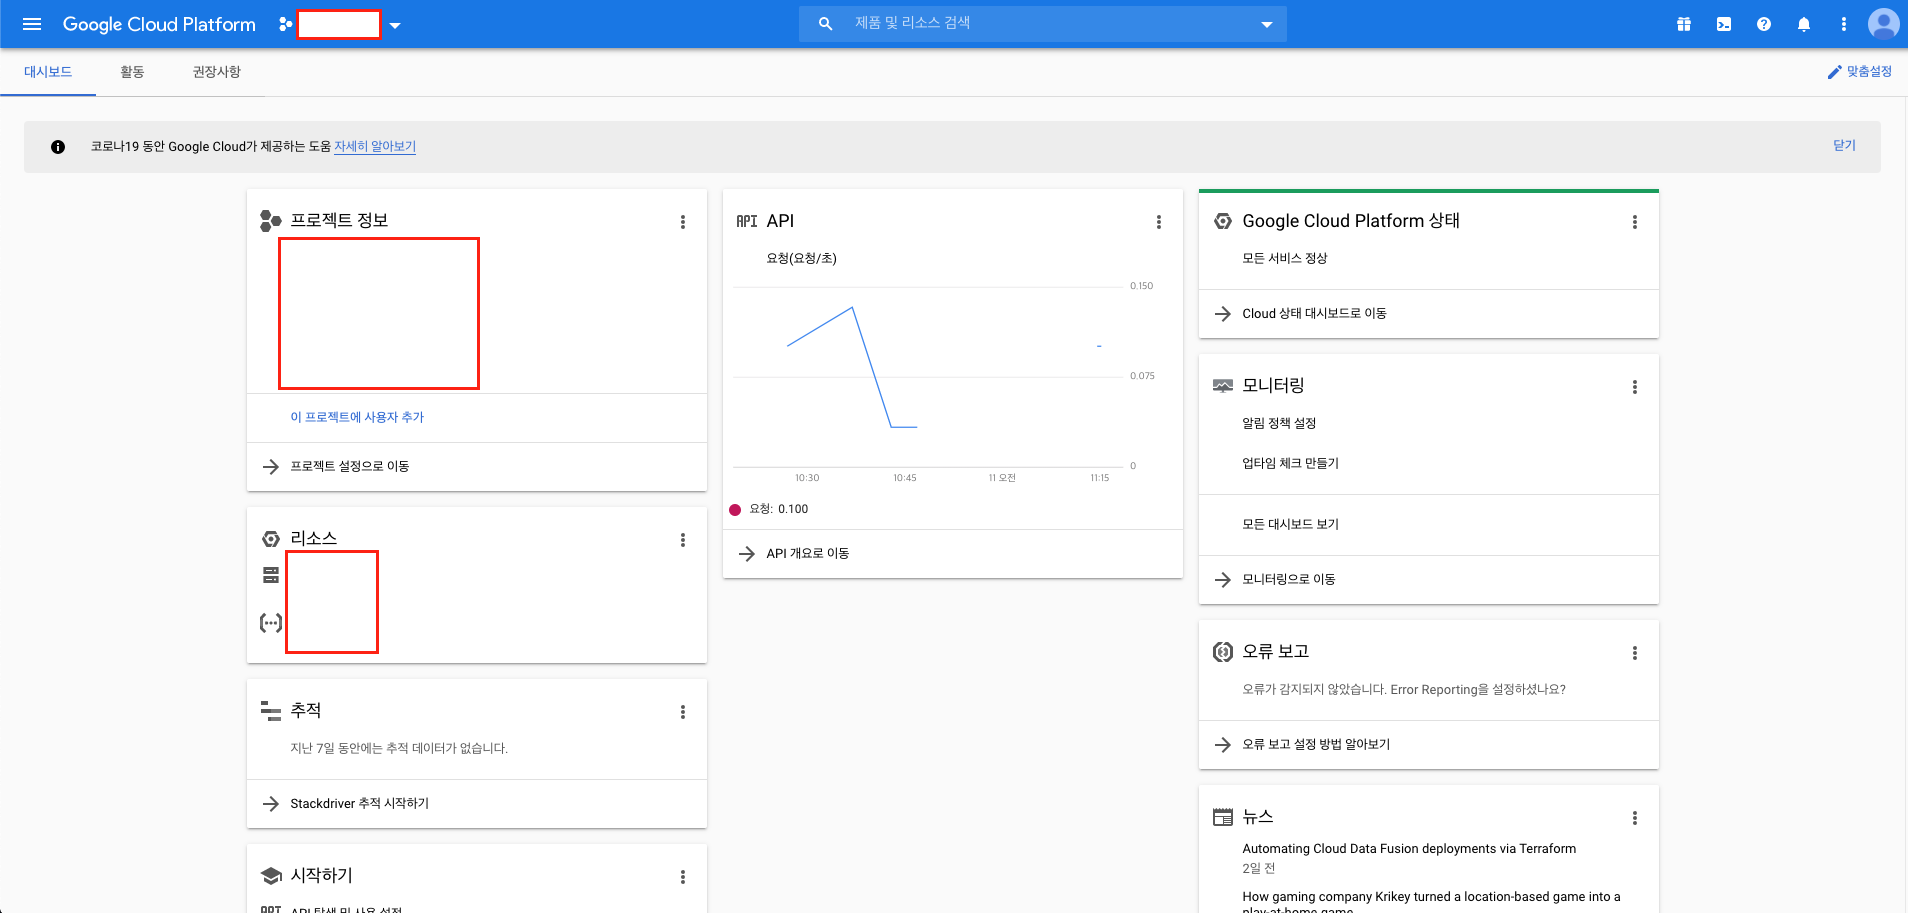Viewport: 1908px width, 913px height.
Task: Select the 대시보드 tab
Action: pyautogui.click(x=48, y=72)
